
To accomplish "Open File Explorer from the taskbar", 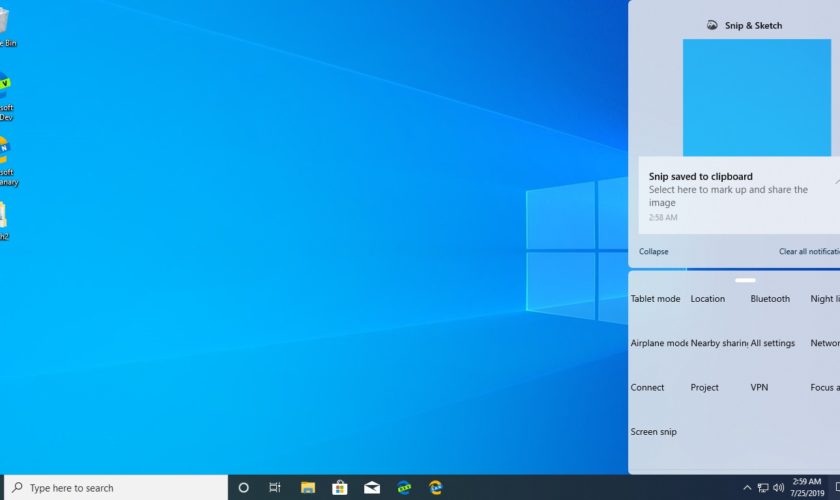I will [308, 488].
